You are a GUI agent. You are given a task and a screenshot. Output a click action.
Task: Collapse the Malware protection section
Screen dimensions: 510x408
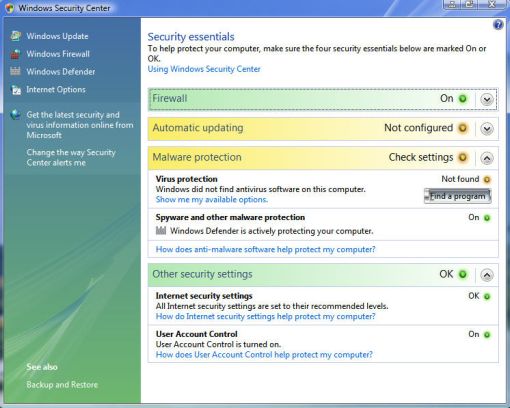click(487, 158)
